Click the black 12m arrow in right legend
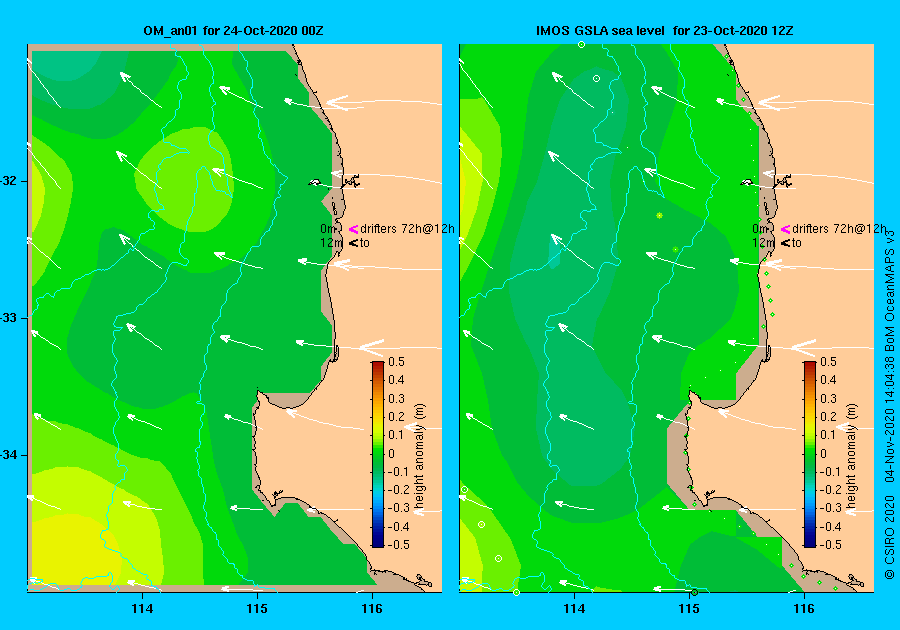The width and height of the screenshot is (900, 630). [785, 243]
